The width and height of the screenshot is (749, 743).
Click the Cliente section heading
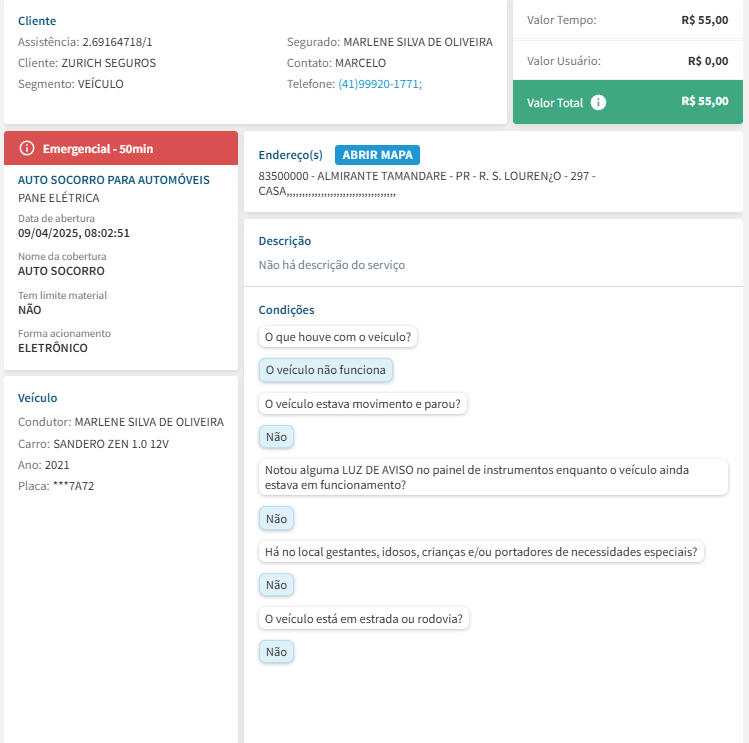pos(37,21)
